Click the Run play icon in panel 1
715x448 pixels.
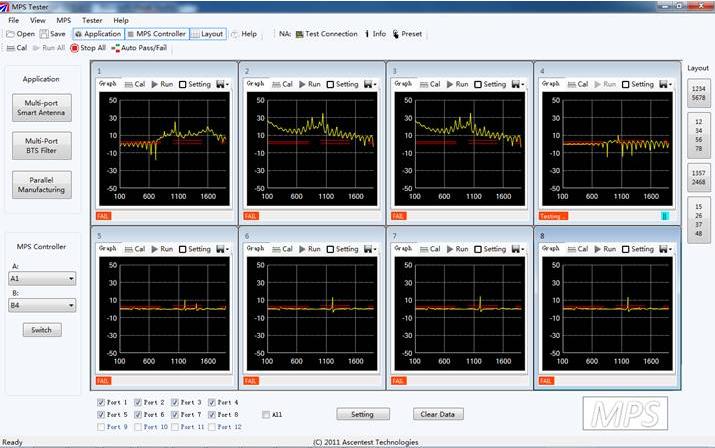154,84
